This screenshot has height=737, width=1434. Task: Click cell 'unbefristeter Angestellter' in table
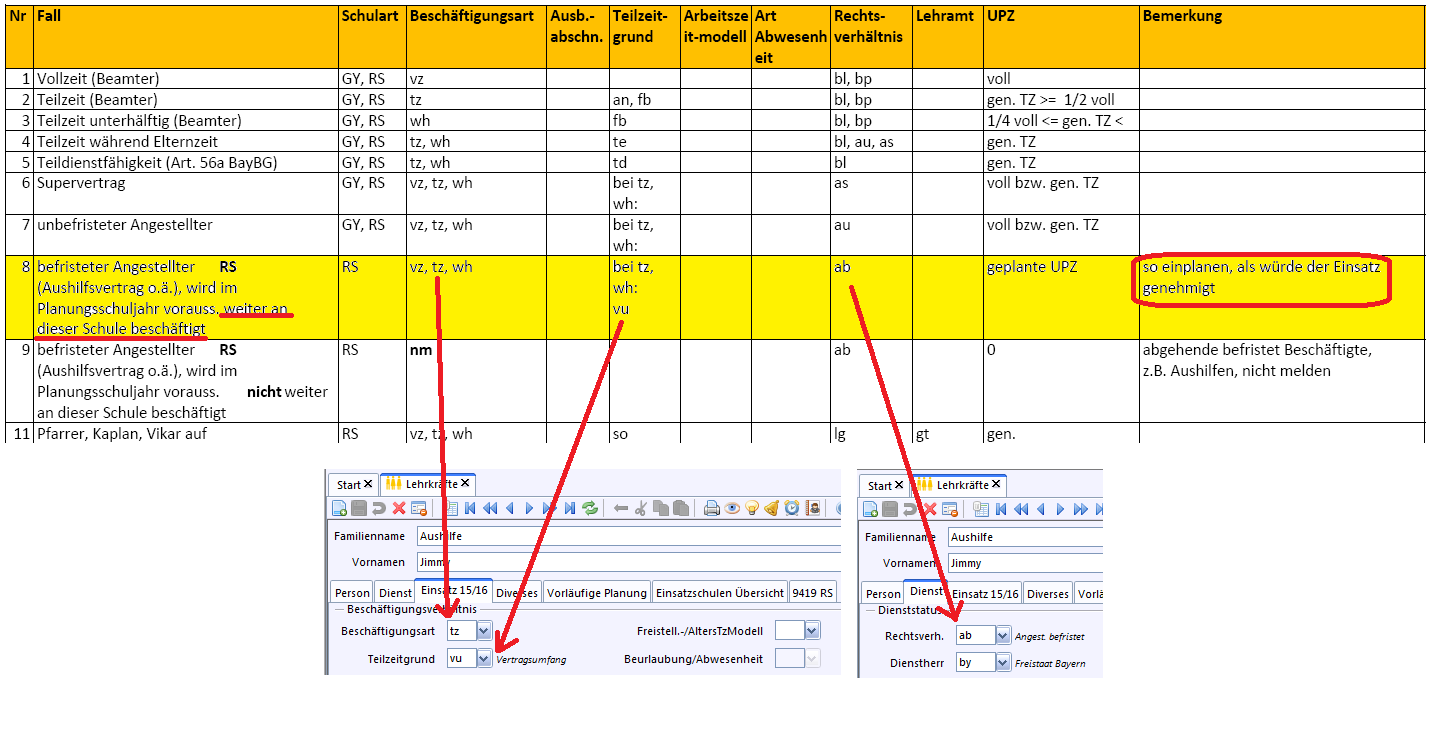tap(186, 235)
